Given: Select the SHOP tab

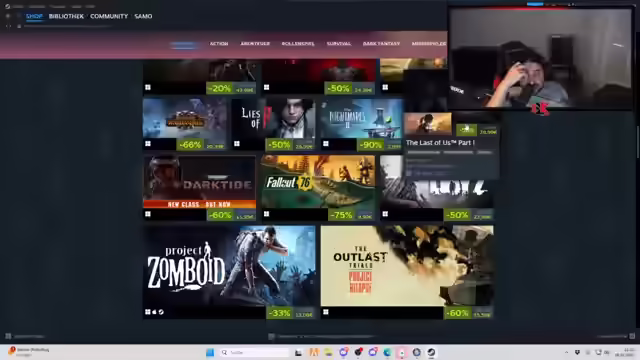Looking at the screenshot, I should (34, 16).
